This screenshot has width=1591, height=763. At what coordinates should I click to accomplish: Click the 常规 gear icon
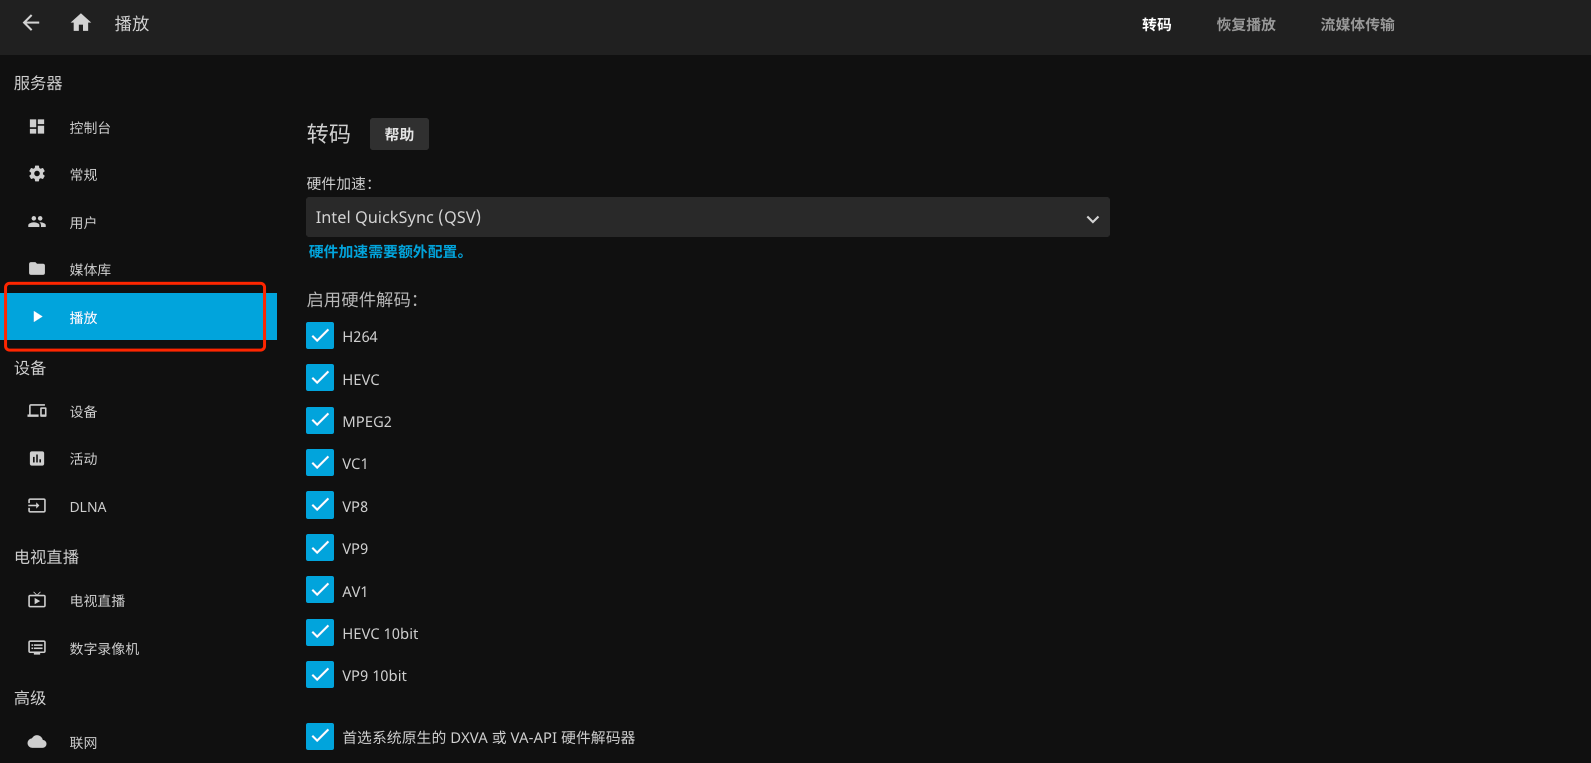(x=37, y=174)
